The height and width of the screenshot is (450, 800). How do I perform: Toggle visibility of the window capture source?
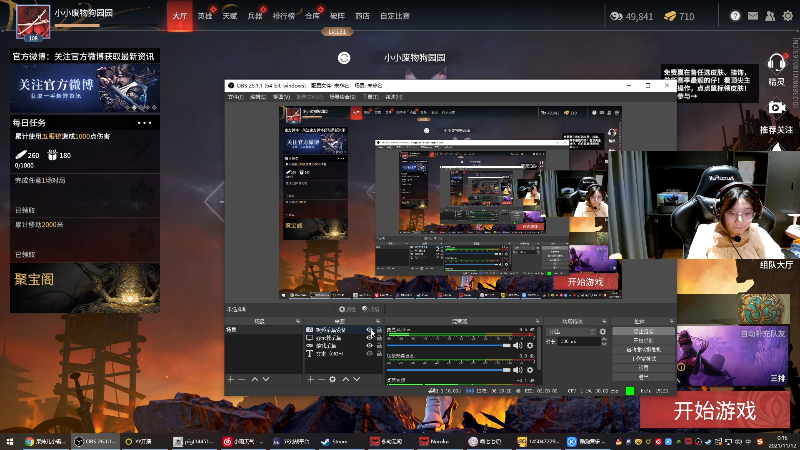click(369, 345)
